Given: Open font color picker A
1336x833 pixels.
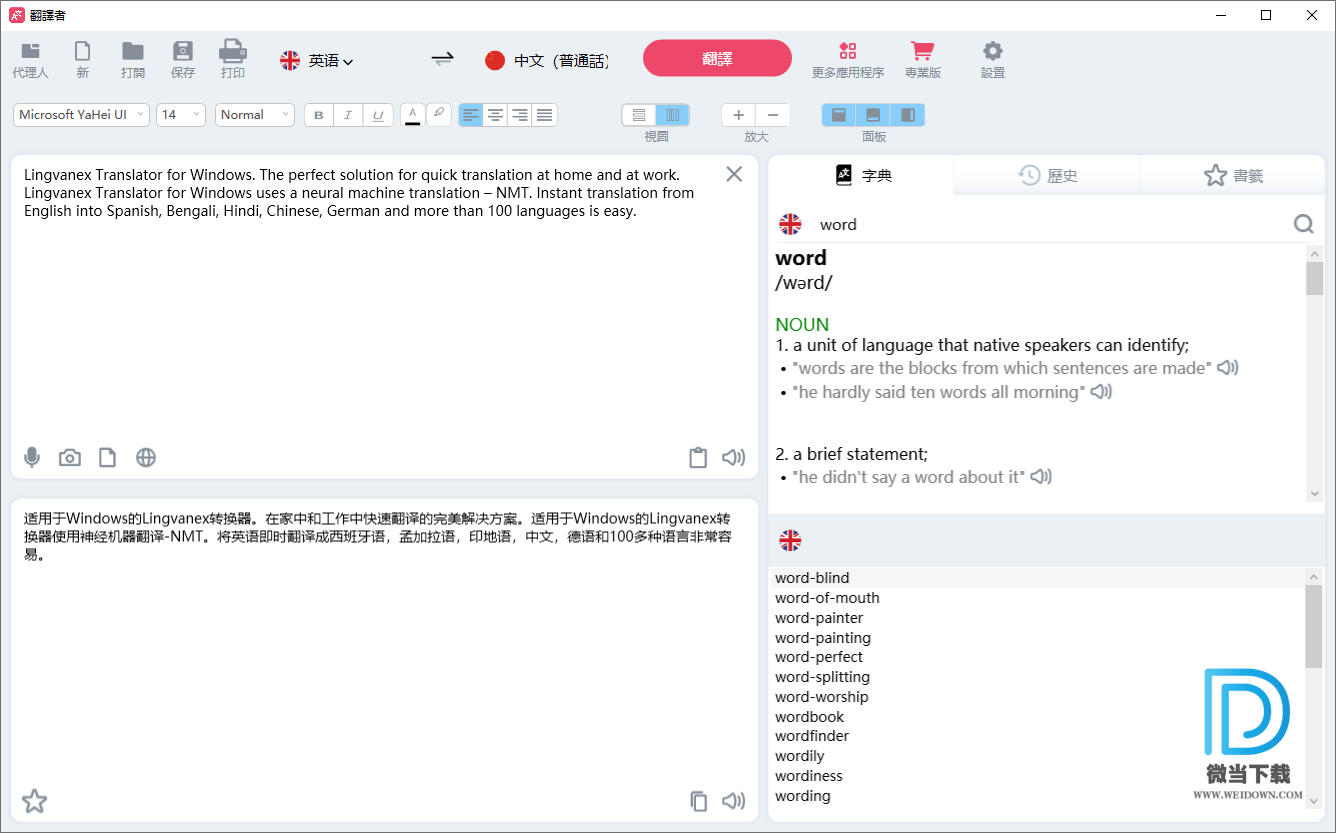Looking at the screenshot, I should (x=412, y=114).
